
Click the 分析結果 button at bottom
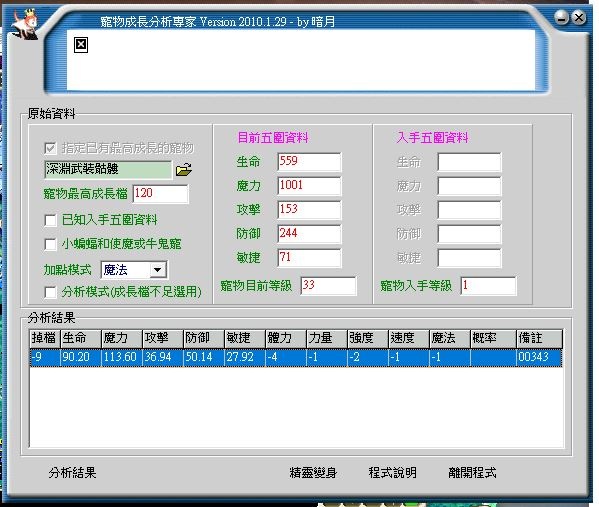click(72, 473)
